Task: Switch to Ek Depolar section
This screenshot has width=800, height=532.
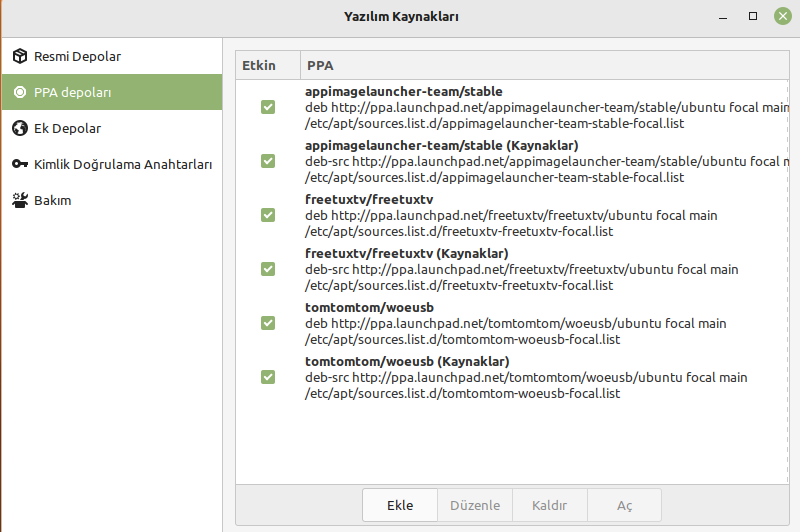Action: click(x=67, y=128)
